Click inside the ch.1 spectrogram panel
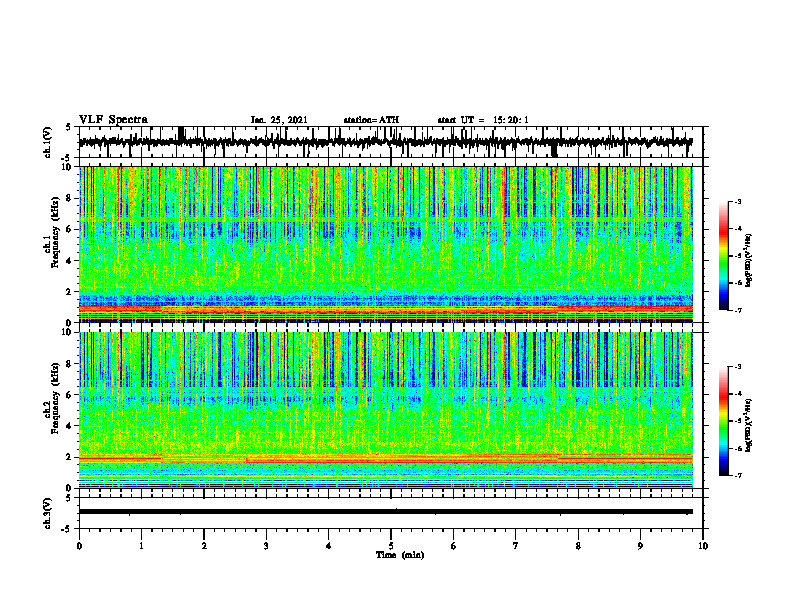This screenshot has width=792, height=612. click(x=385, y=244)
